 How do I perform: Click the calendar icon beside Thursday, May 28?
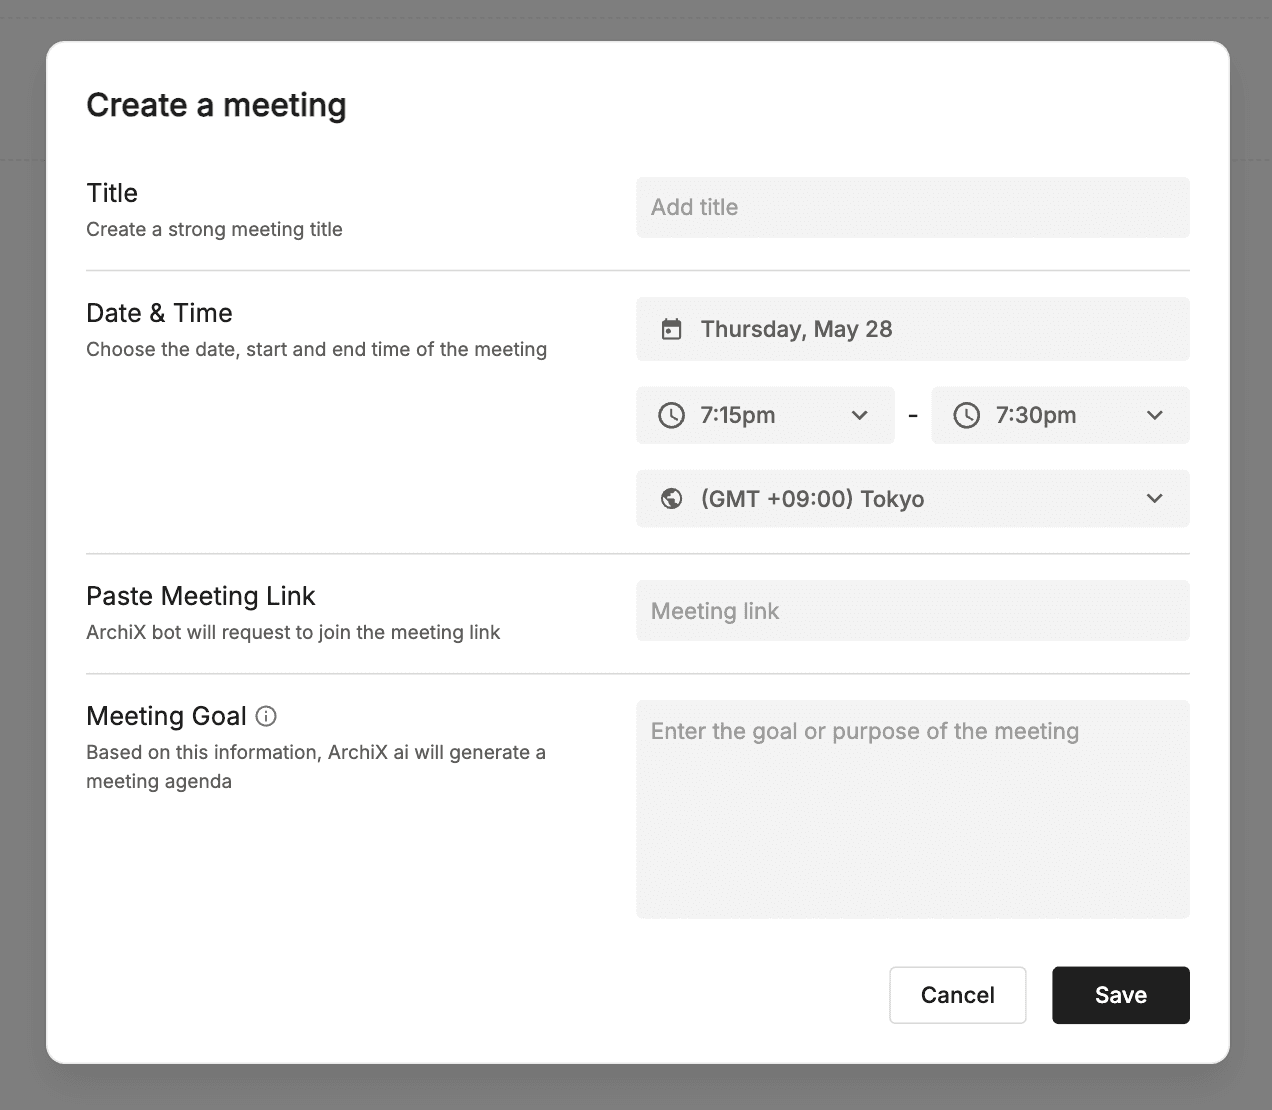pos(672,329)
